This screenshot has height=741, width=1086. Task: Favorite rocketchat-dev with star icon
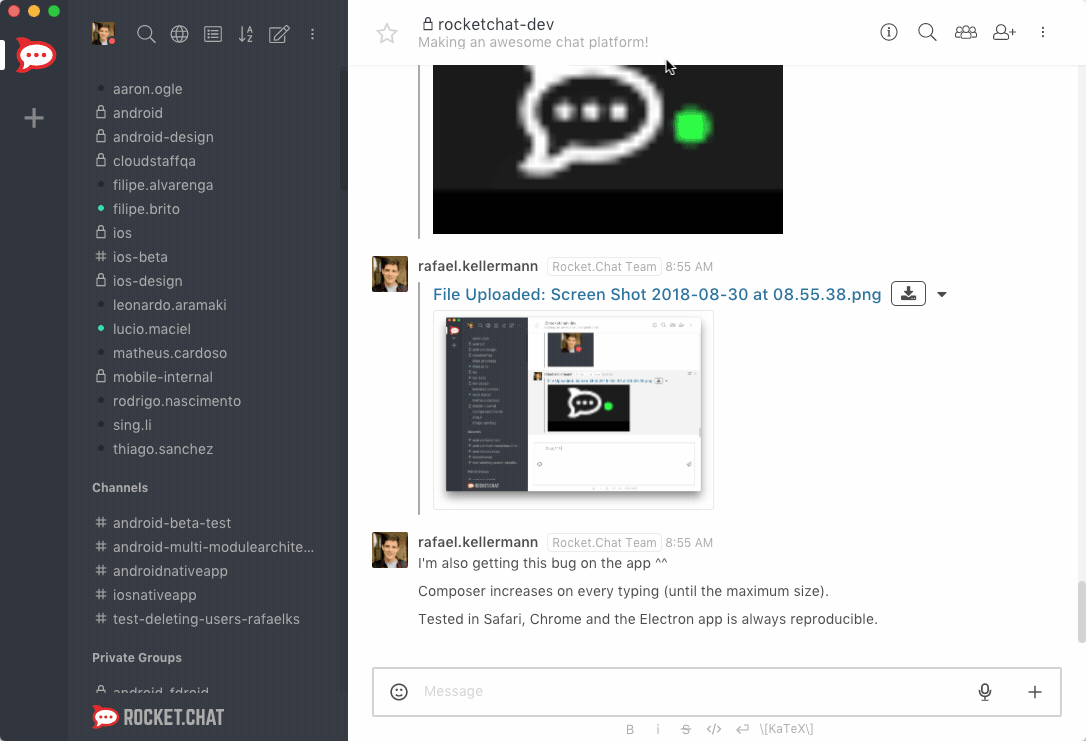(387, 33)
